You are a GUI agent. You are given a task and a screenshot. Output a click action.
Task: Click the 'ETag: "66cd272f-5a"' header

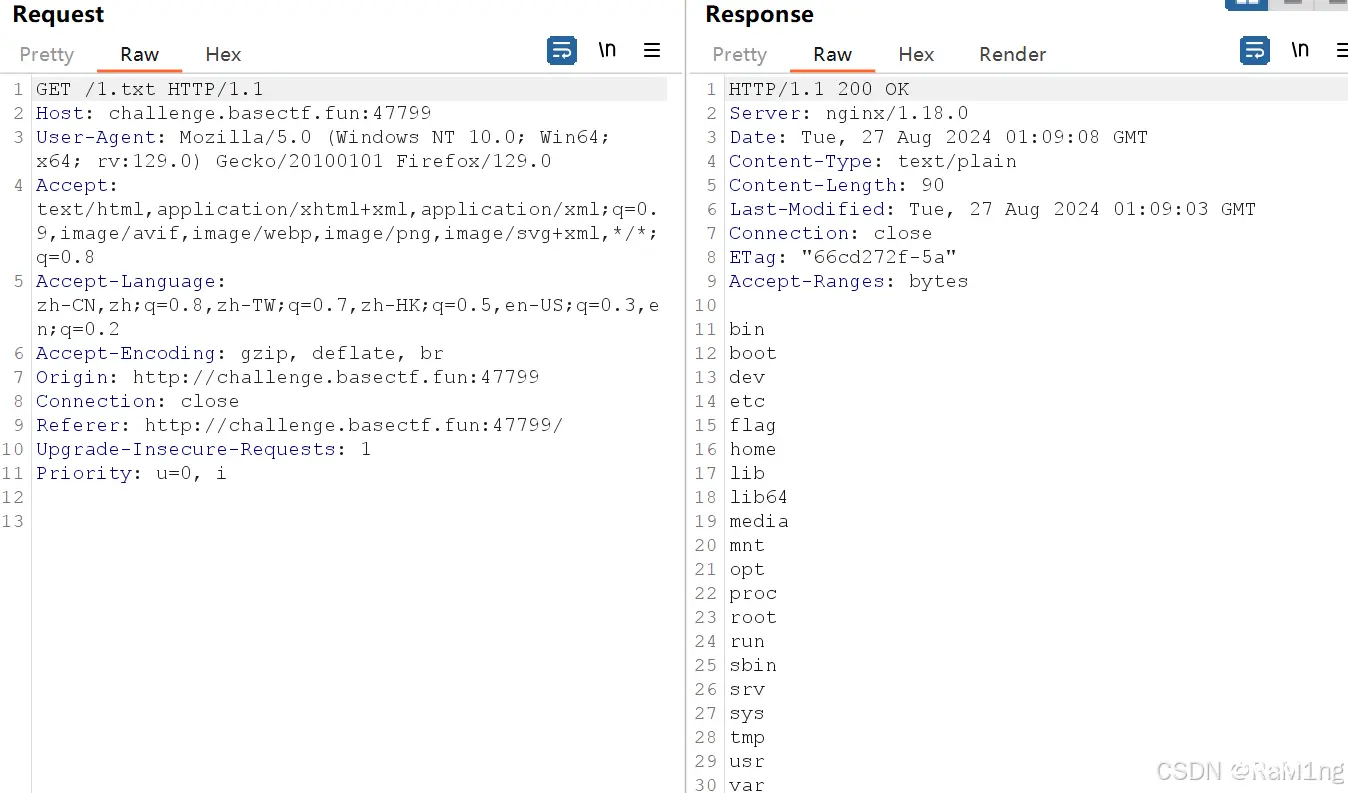[843, 257]
